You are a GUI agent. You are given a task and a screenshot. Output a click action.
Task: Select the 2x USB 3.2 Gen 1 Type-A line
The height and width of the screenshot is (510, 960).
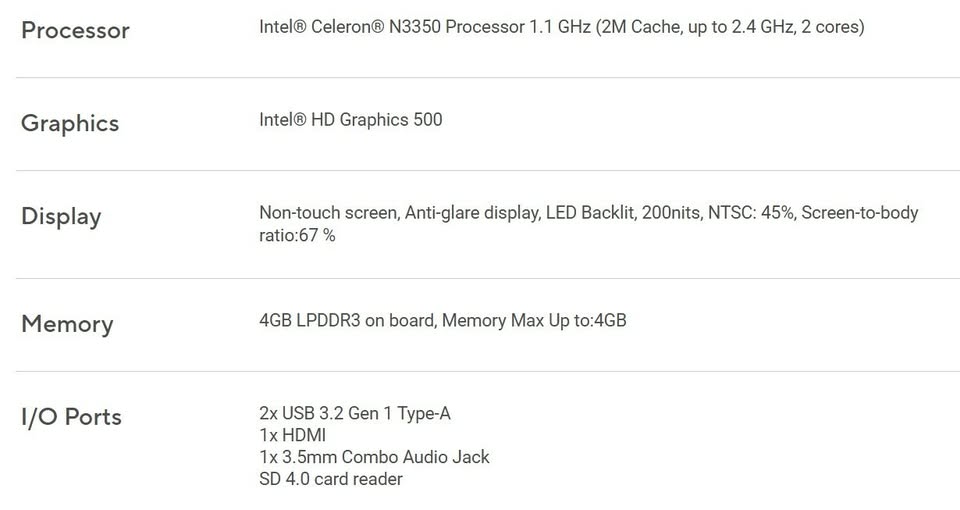pos(355,414)
